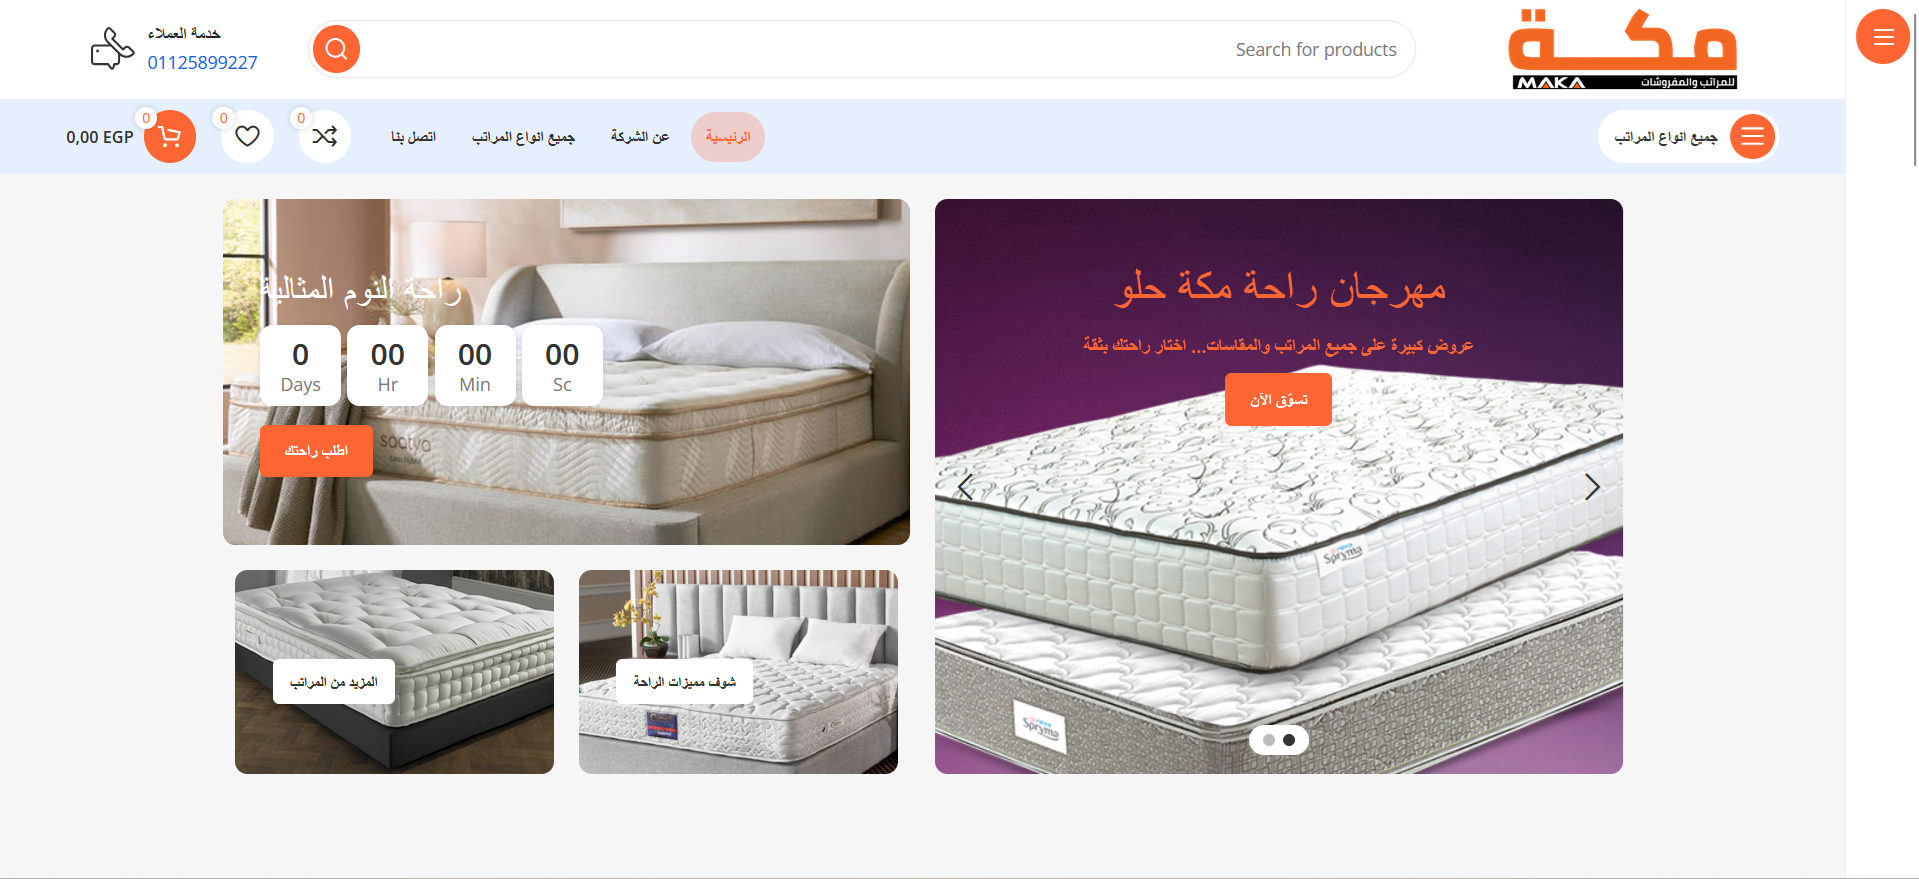This screenshot has width=1919, height=879.
Task: Click the customer service support icon
Action: point(112,49)
